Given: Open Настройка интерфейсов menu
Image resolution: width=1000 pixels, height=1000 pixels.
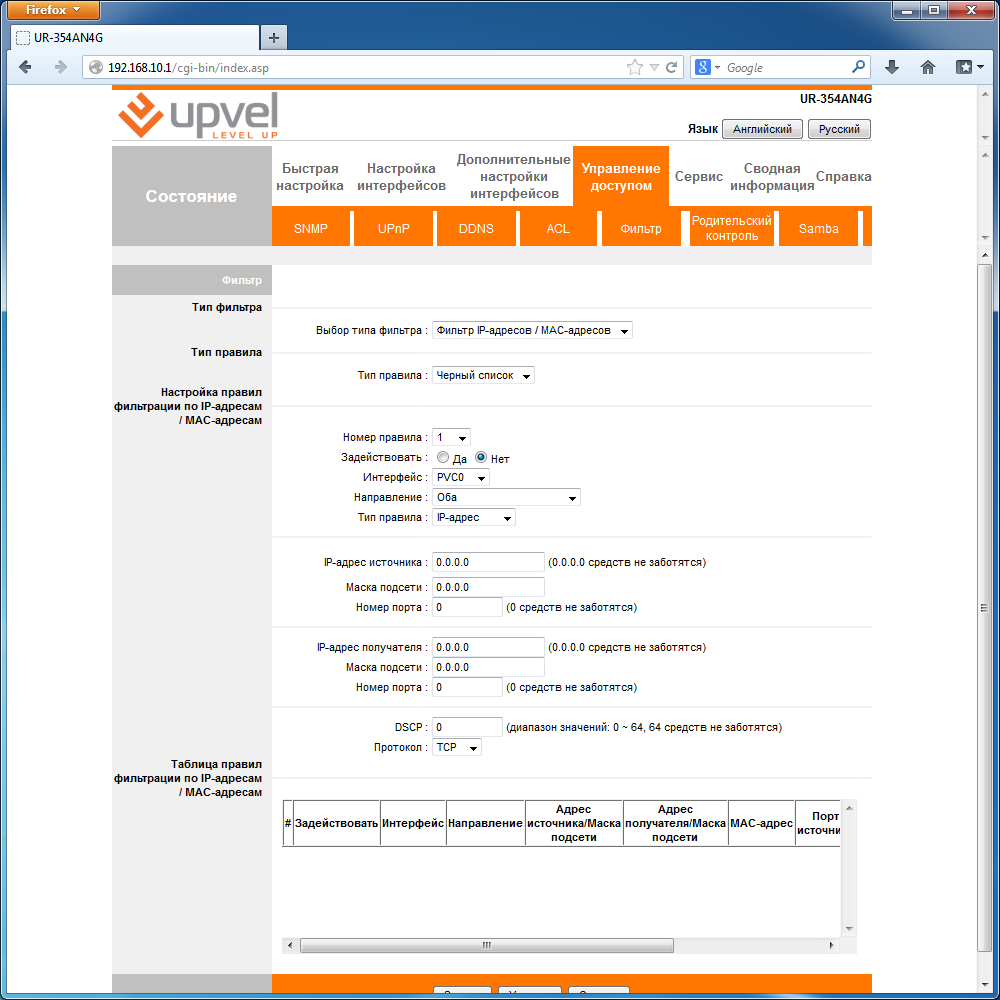Looking at the screenshot, I should click(x=401, y=177).
